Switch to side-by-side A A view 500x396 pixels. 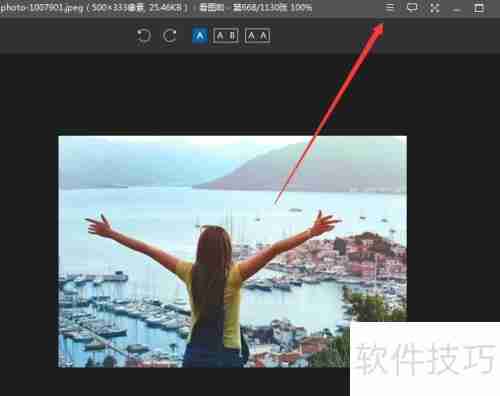tap(257, 36)
